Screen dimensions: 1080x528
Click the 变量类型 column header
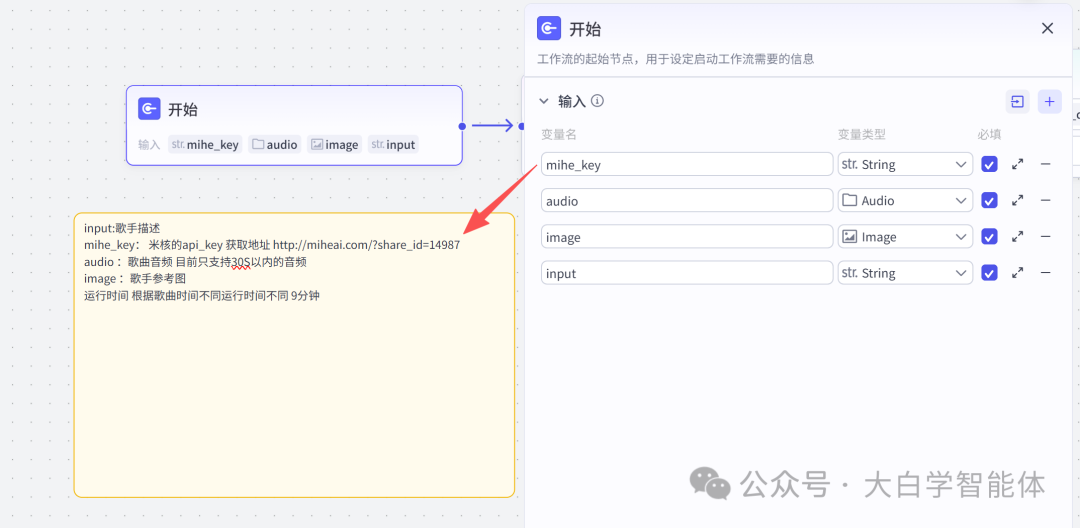tap(861, 134)
